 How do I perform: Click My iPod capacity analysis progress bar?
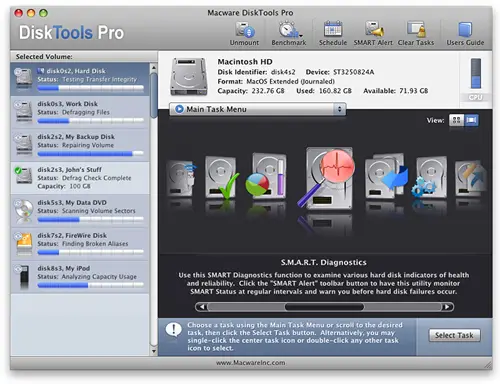[x=91, y=285]
